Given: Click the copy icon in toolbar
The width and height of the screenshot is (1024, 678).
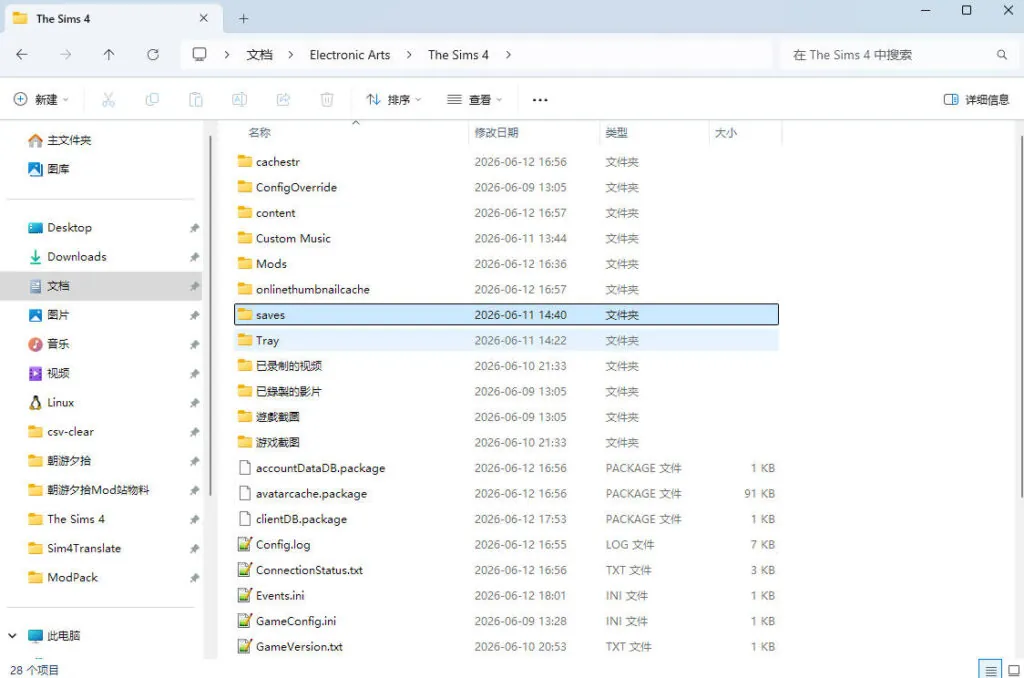Looking at the screenshot, I should coord(152,99).
